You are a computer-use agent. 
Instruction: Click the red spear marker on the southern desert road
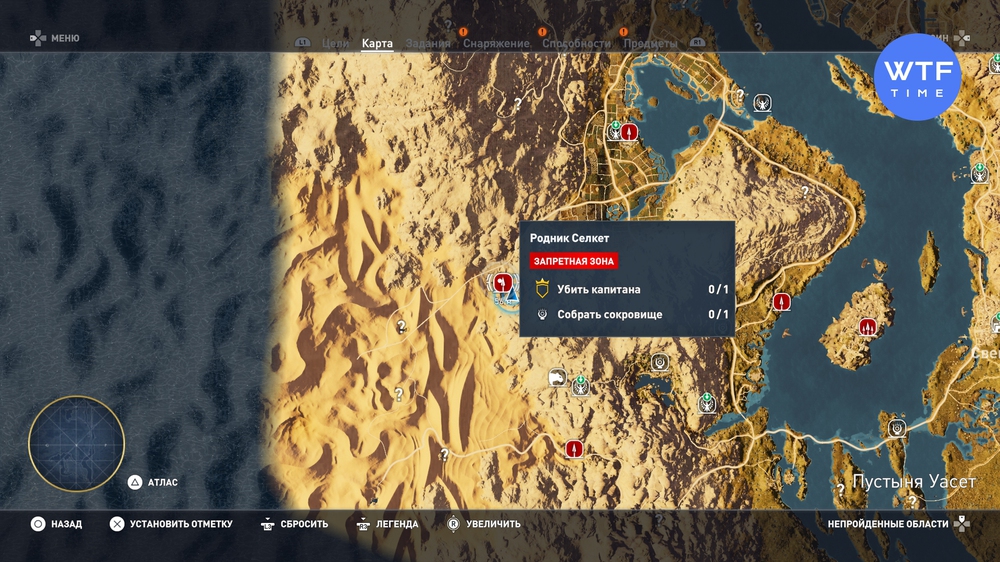(x=574, y=448)
